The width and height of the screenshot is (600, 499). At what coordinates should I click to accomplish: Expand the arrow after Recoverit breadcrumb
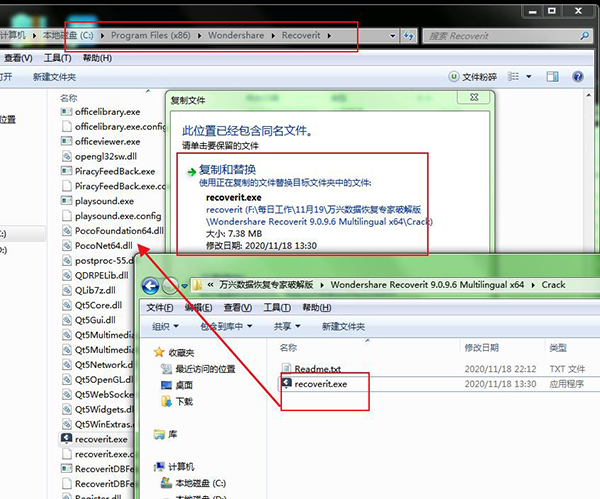tap(329, 36)
